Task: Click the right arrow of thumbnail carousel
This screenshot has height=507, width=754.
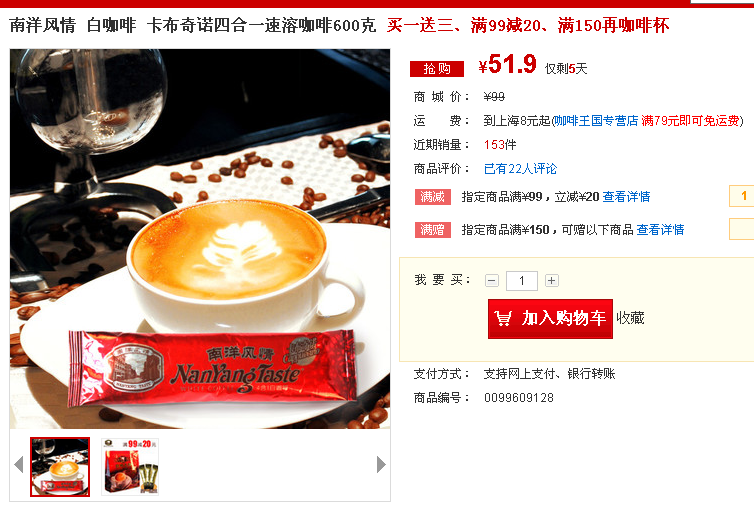Action: tap(381, 465)
